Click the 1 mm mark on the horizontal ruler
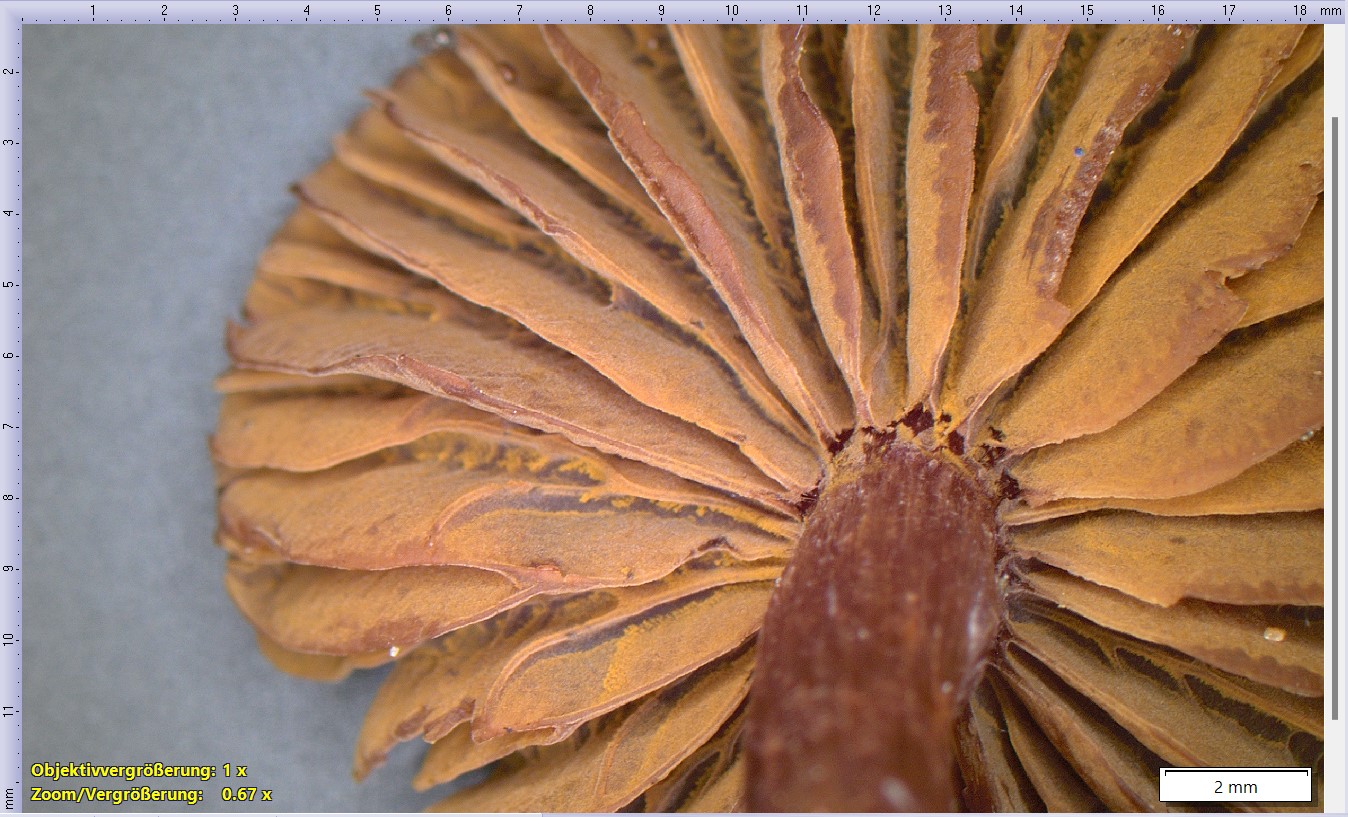 pos(93,11)
